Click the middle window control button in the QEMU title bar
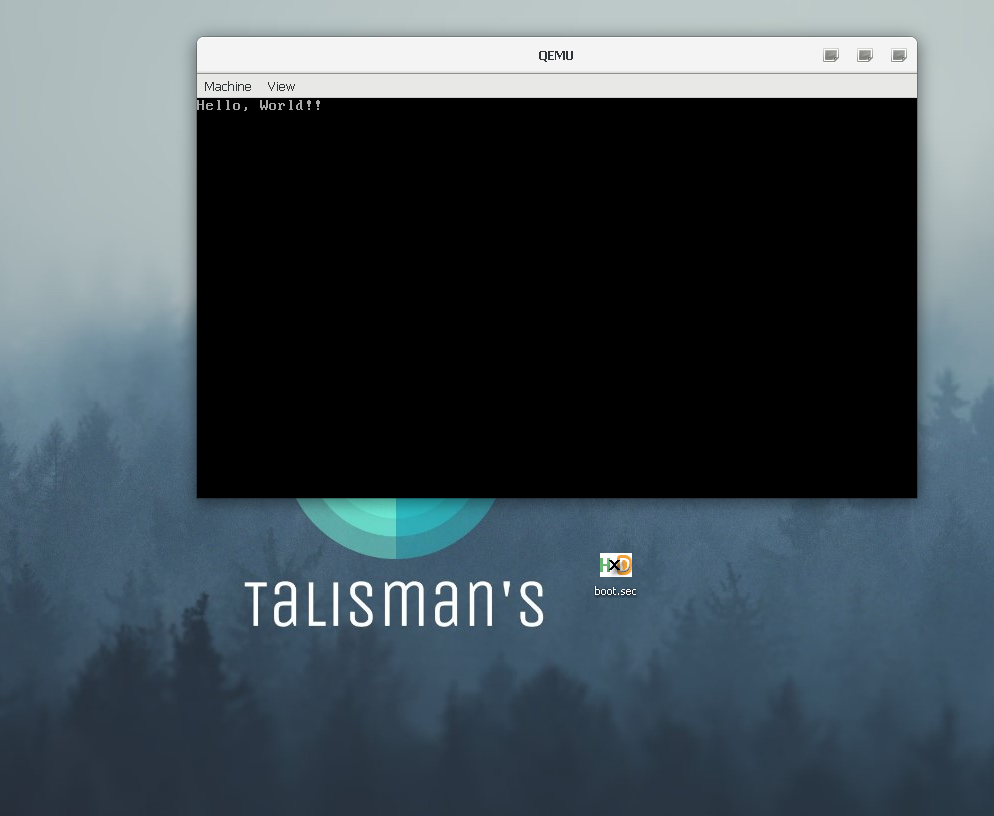994x816 pixels. [x=865, y=55]
